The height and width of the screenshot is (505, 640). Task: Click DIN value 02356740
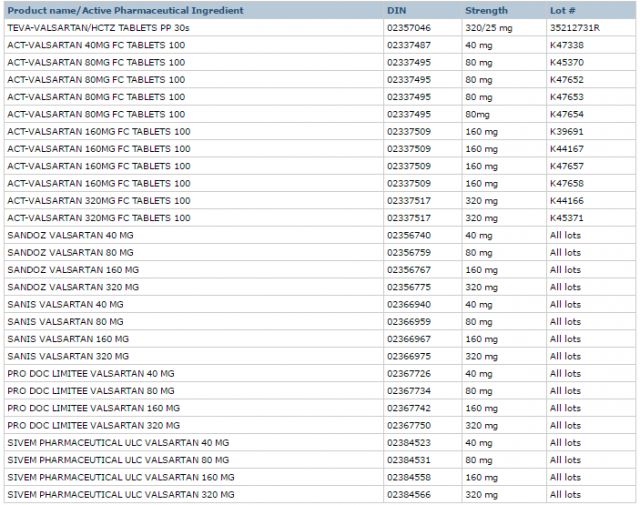(409, 235)
